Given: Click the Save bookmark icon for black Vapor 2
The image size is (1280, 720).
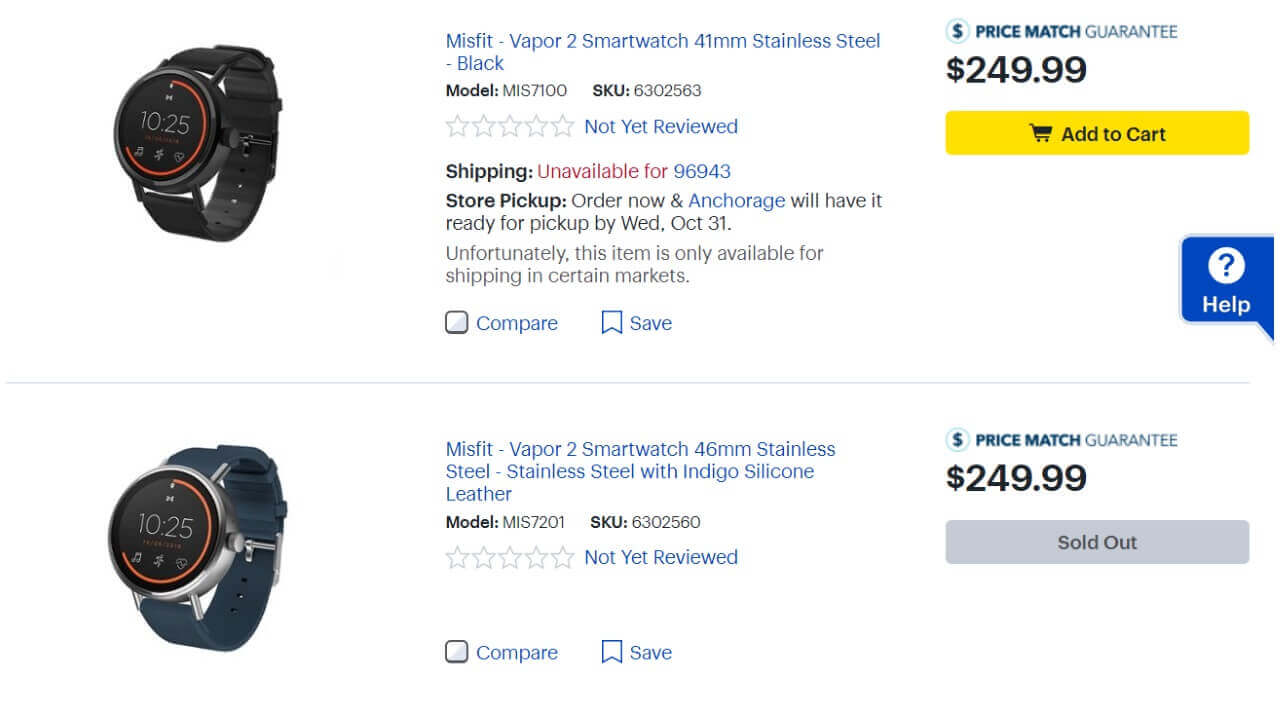Looking at the screenshot, I should pos(612,323).
